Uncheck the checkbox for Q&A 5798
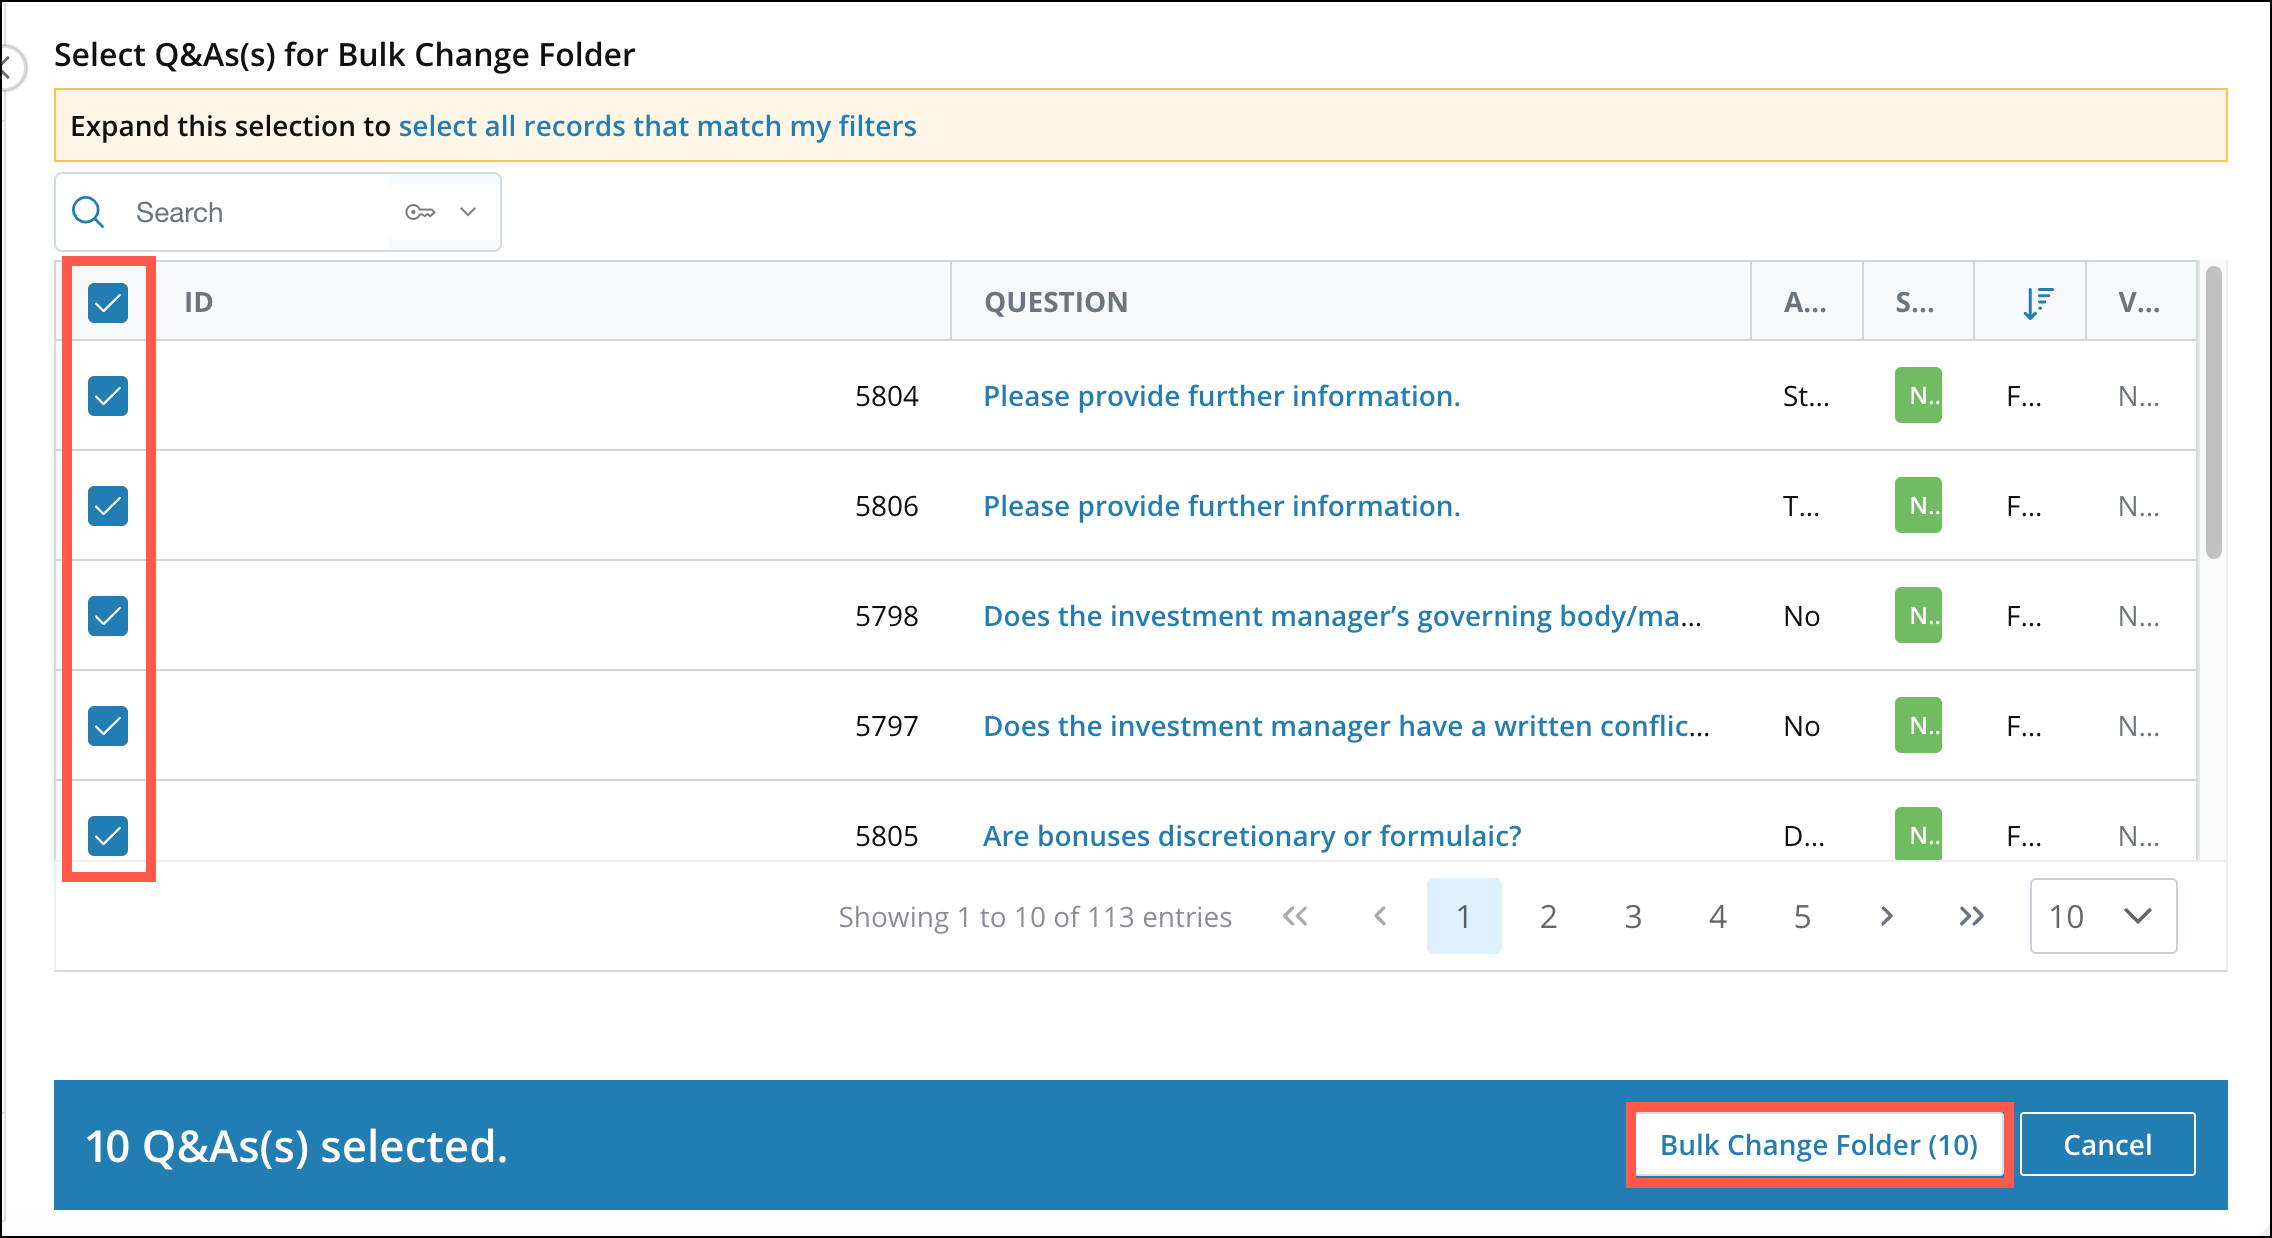This screenshot has width=2272, height=1238. tap(108, 616)
